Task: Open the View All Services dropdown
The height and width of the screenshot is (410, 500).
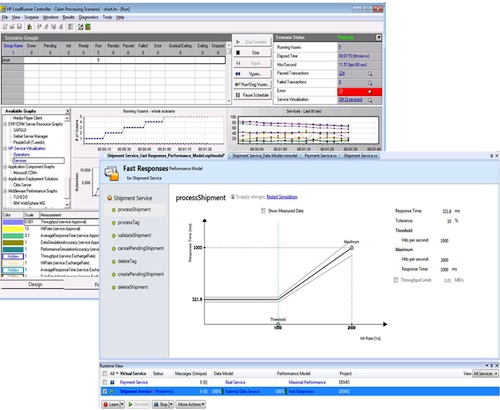Action: (x=485, y=374)
